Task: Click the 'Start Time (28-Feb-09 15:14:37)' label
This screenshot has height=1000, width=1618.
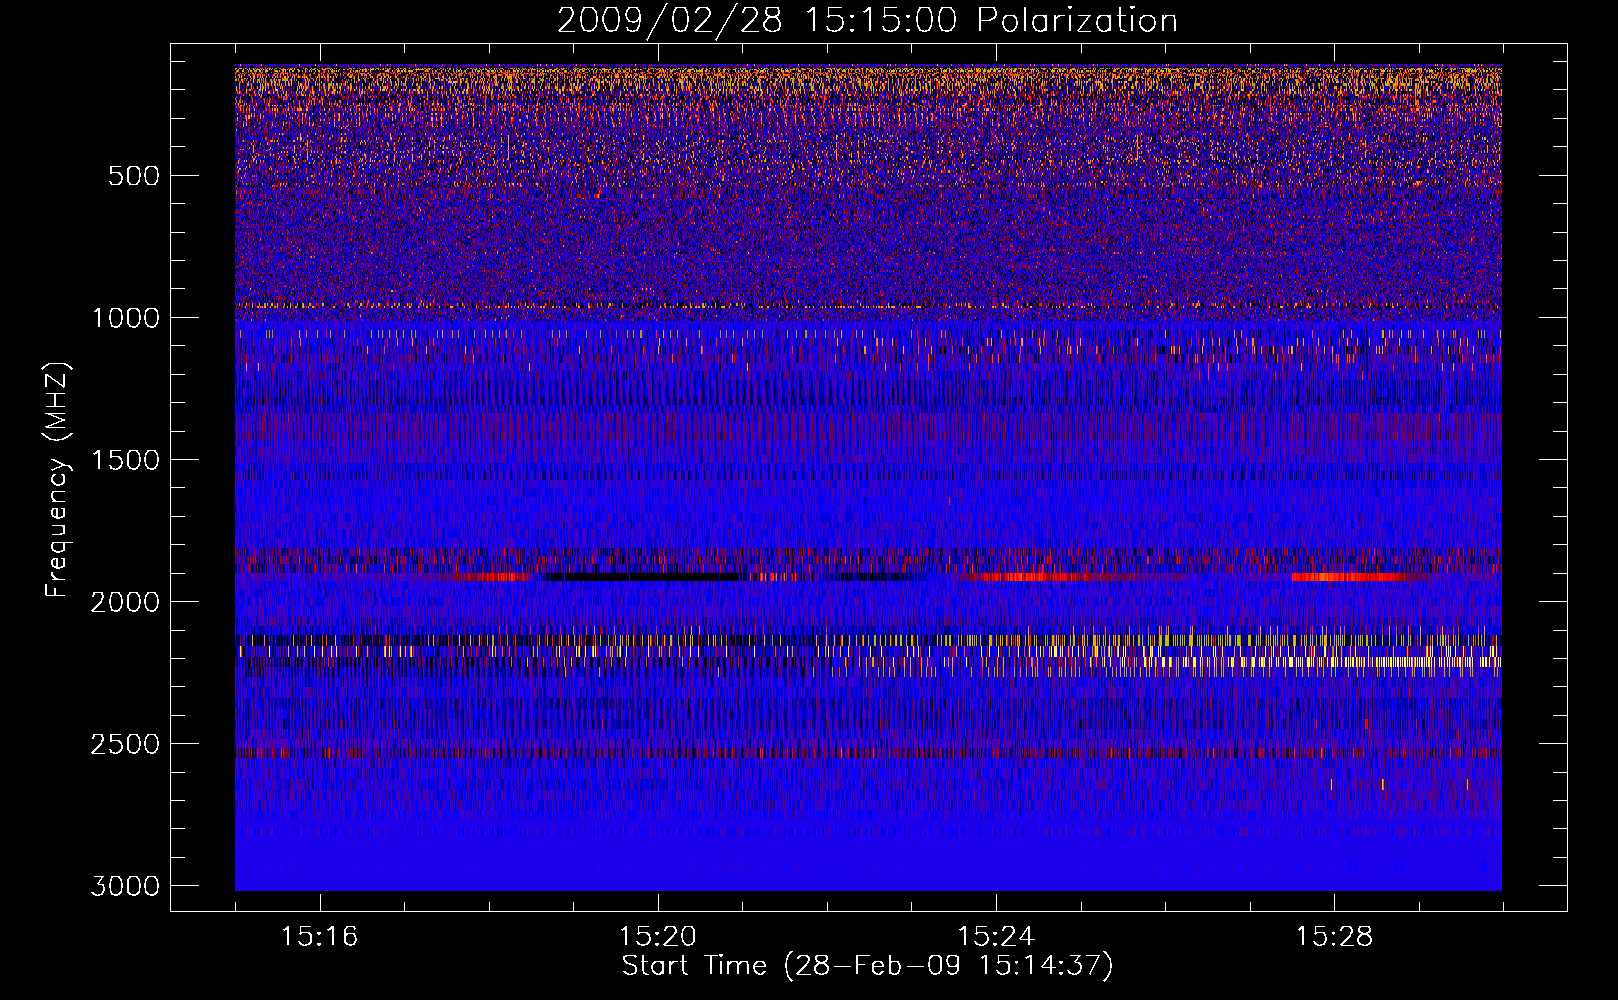Action: click(x=867, y=966)
